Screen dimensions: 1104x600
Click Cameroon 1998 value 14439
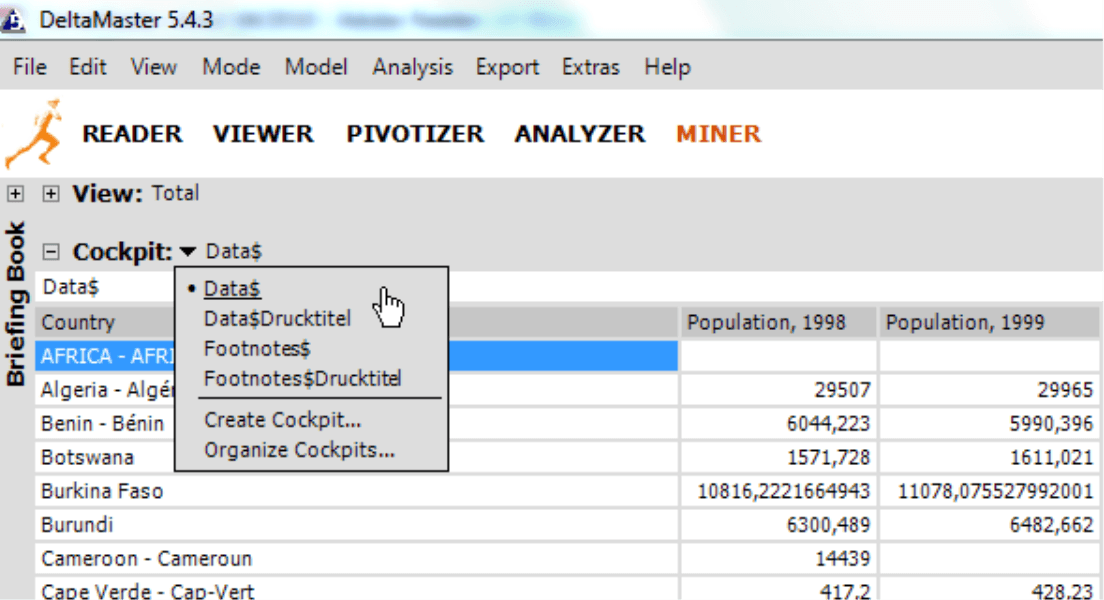(x=842, y=558)
